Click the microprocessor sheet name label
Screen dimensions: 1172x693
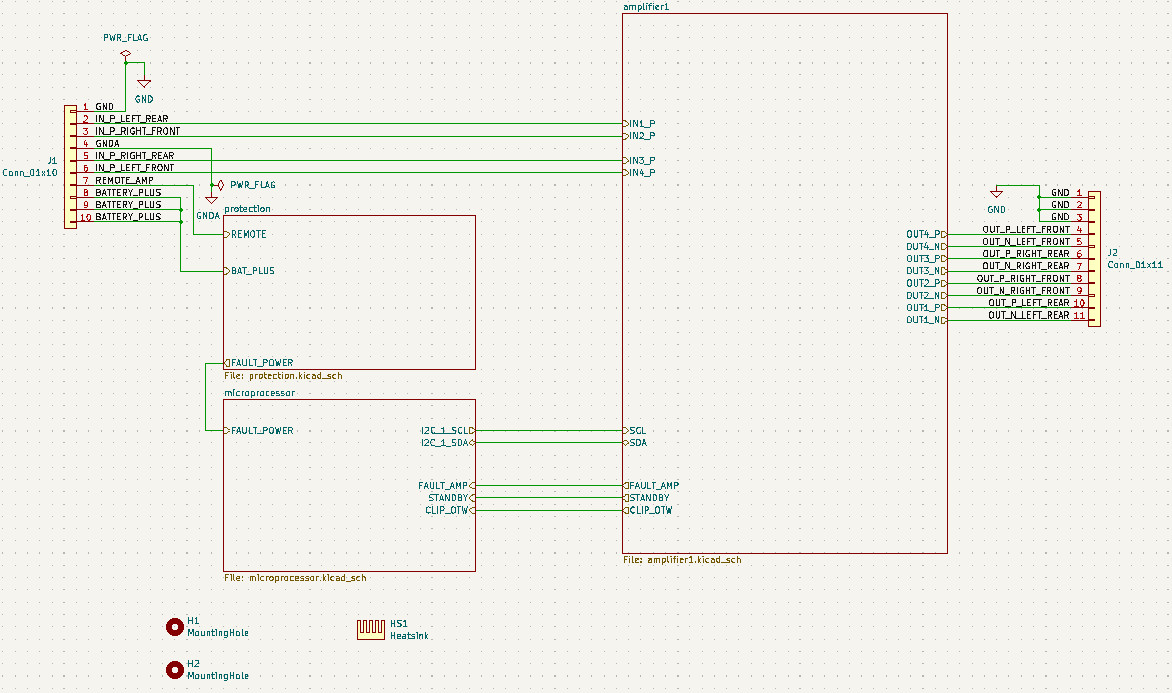(259, 392)
